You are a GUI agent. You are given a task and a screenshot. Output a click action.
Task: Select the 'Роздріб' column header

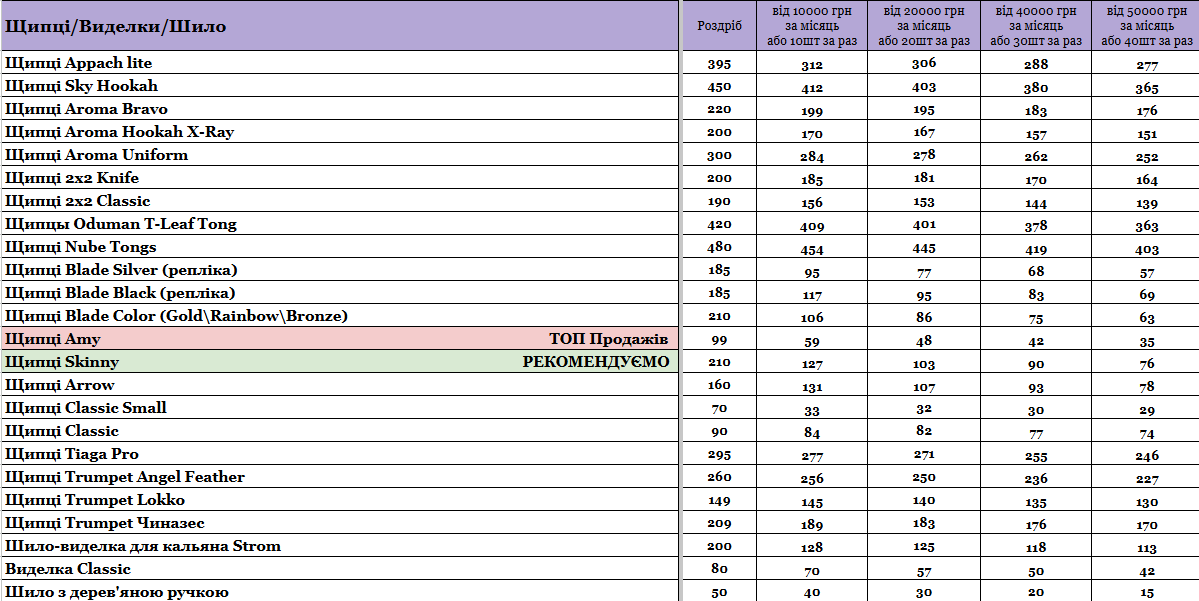point(719,26)
